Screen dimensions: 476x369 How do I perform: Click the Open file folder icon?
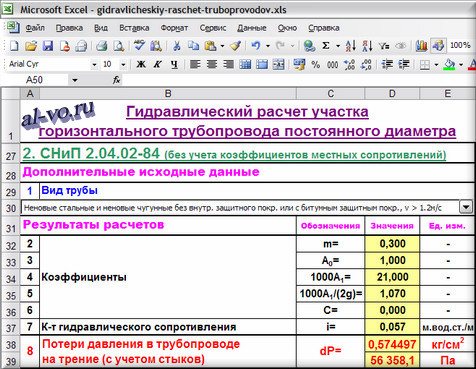pyautogui.click(x=31, y=46)
